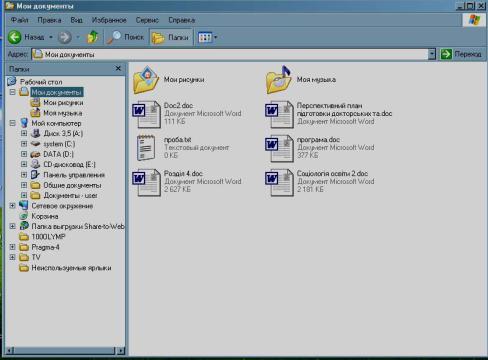Select the Перспективний план Word file icon
488x360 pixels.
pyautogui.click(x=279, y=114)
